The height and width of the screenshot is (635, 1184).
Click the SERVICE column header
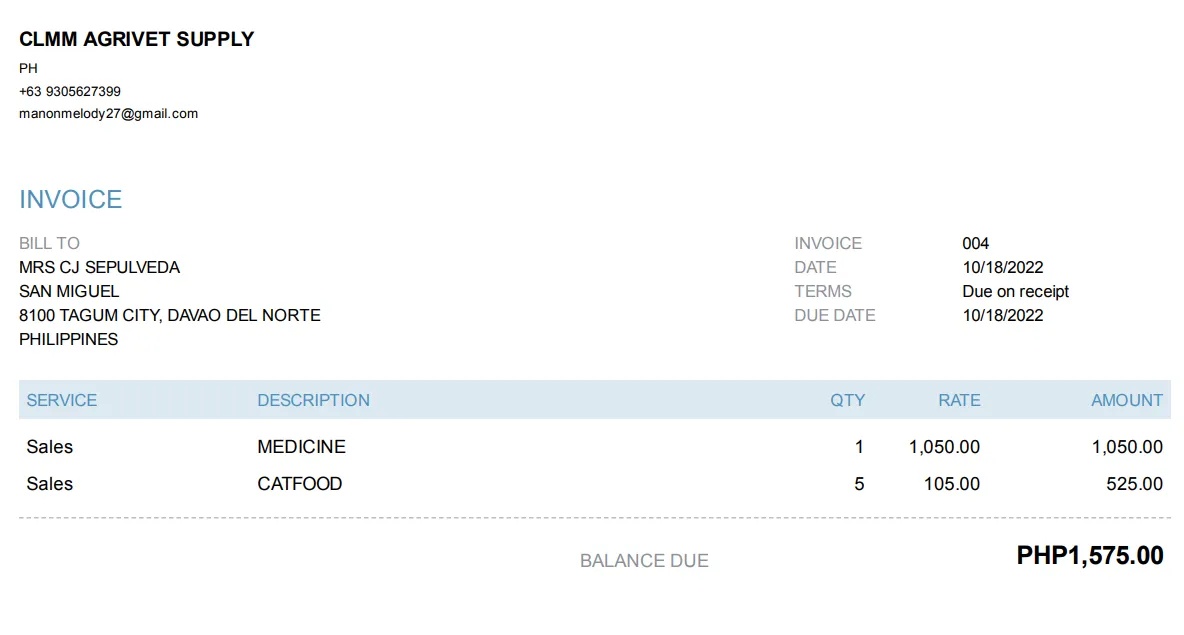[x=62, y=400]
